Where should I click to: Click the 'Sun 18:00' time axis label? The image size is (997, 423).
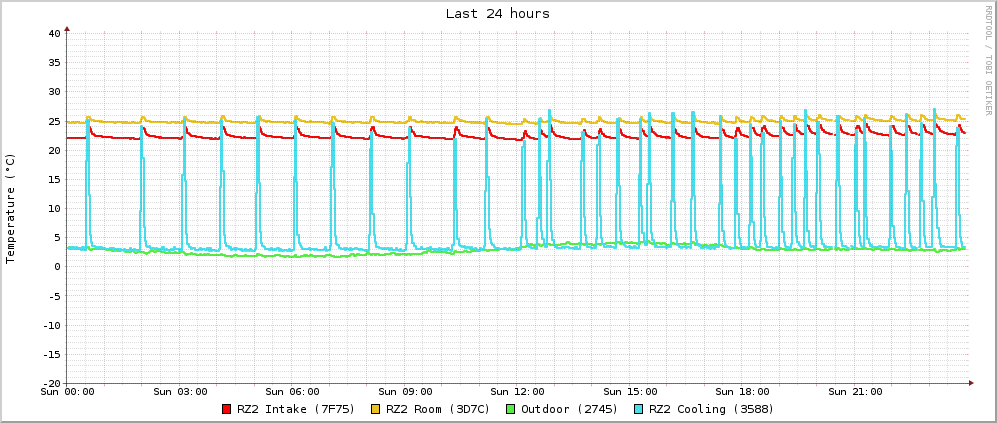[x=743, y=391]
